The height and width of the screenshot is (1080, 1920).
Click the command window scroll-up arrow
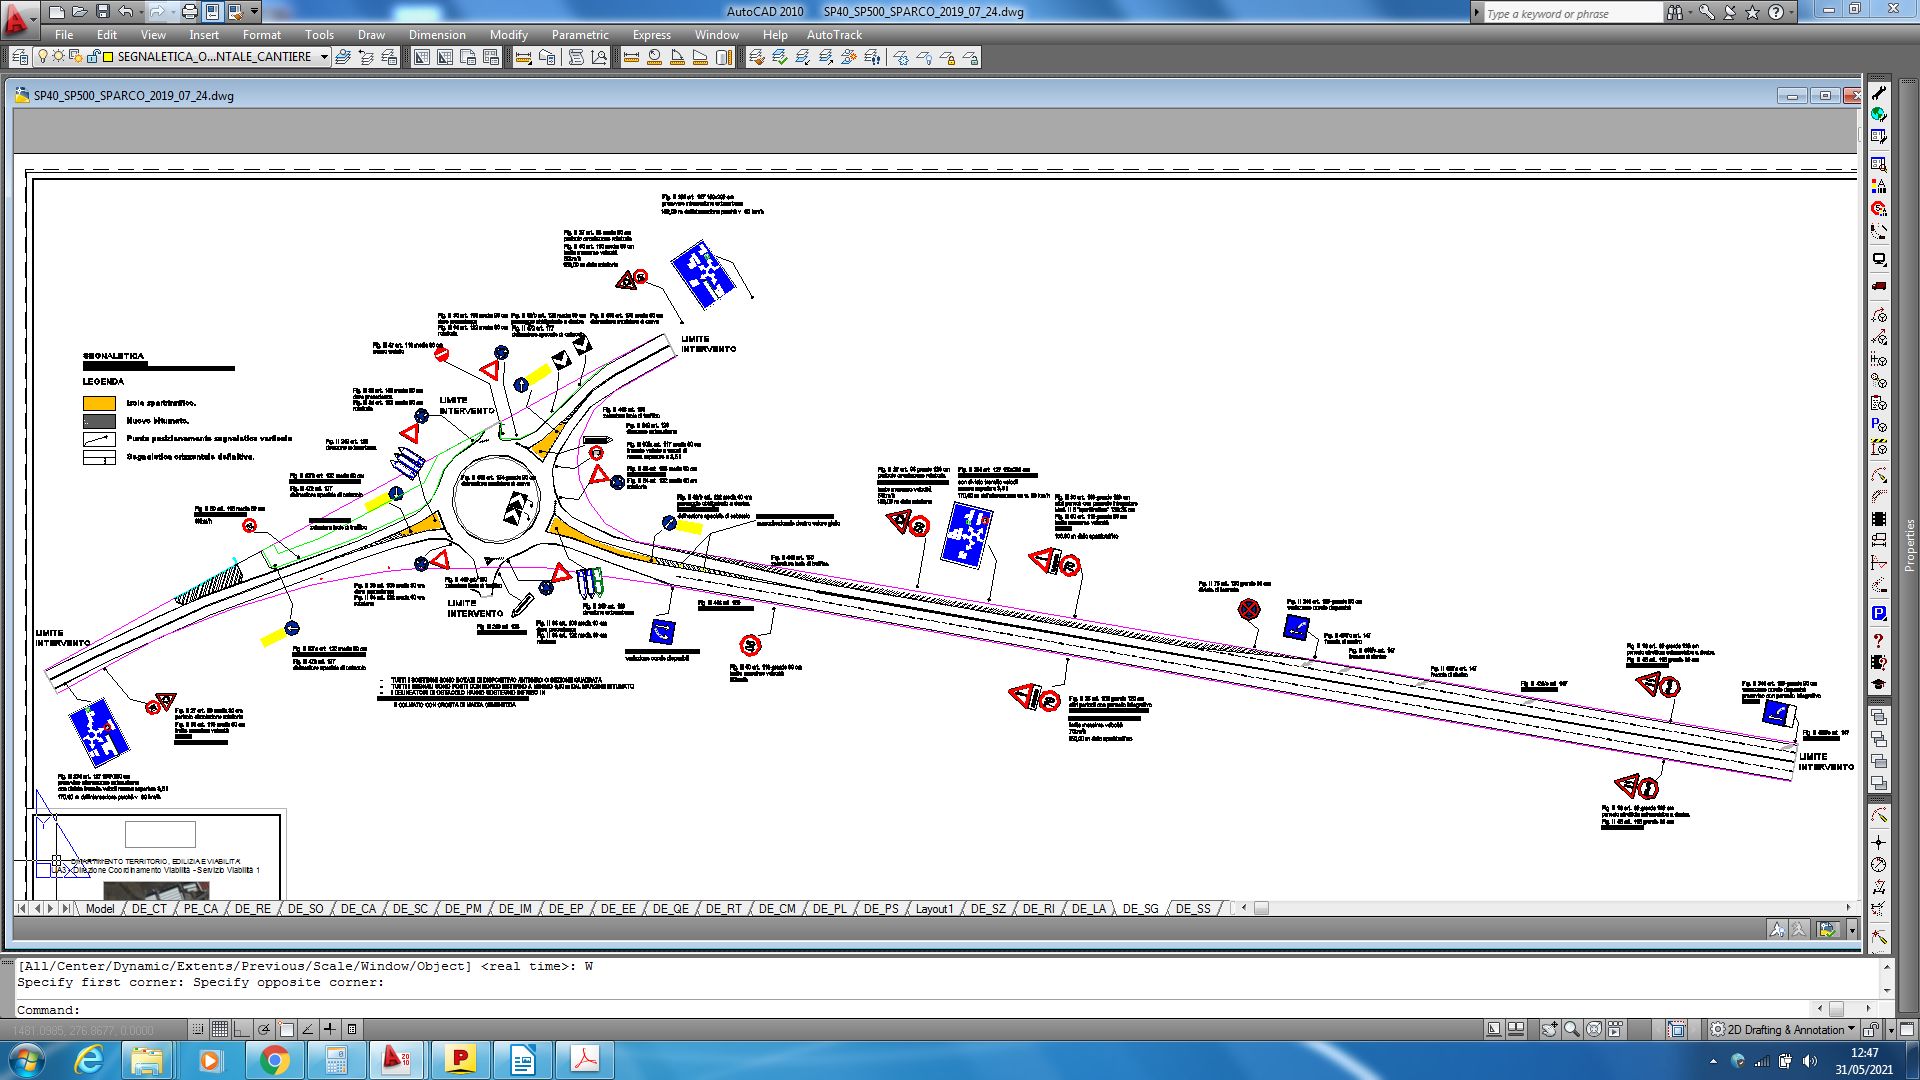(1888, 966)
